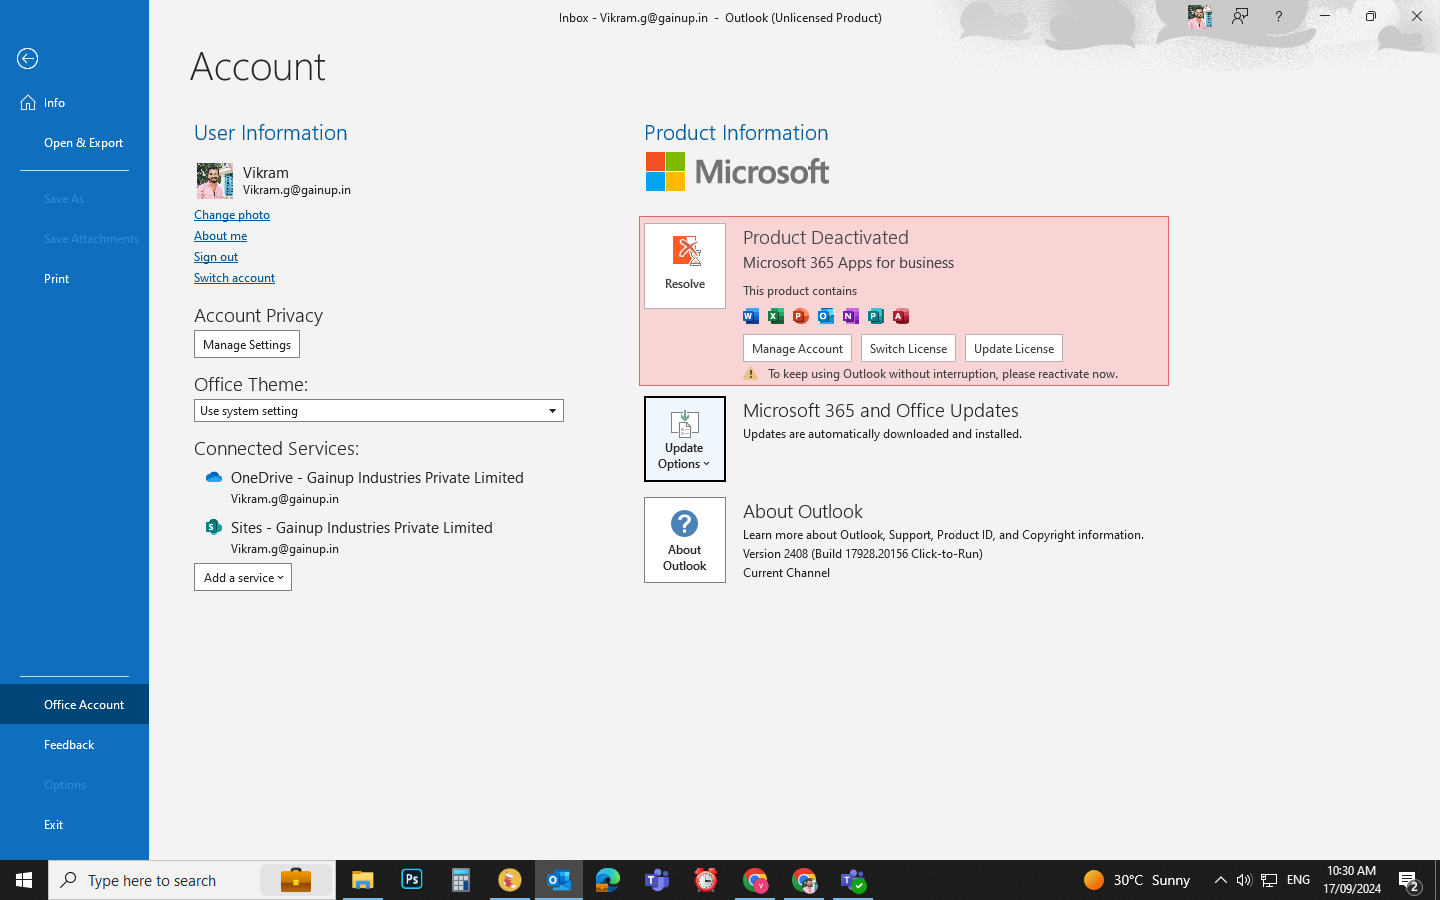Click the Word icon in product list
1440x900 pixels.
(751, 316)
